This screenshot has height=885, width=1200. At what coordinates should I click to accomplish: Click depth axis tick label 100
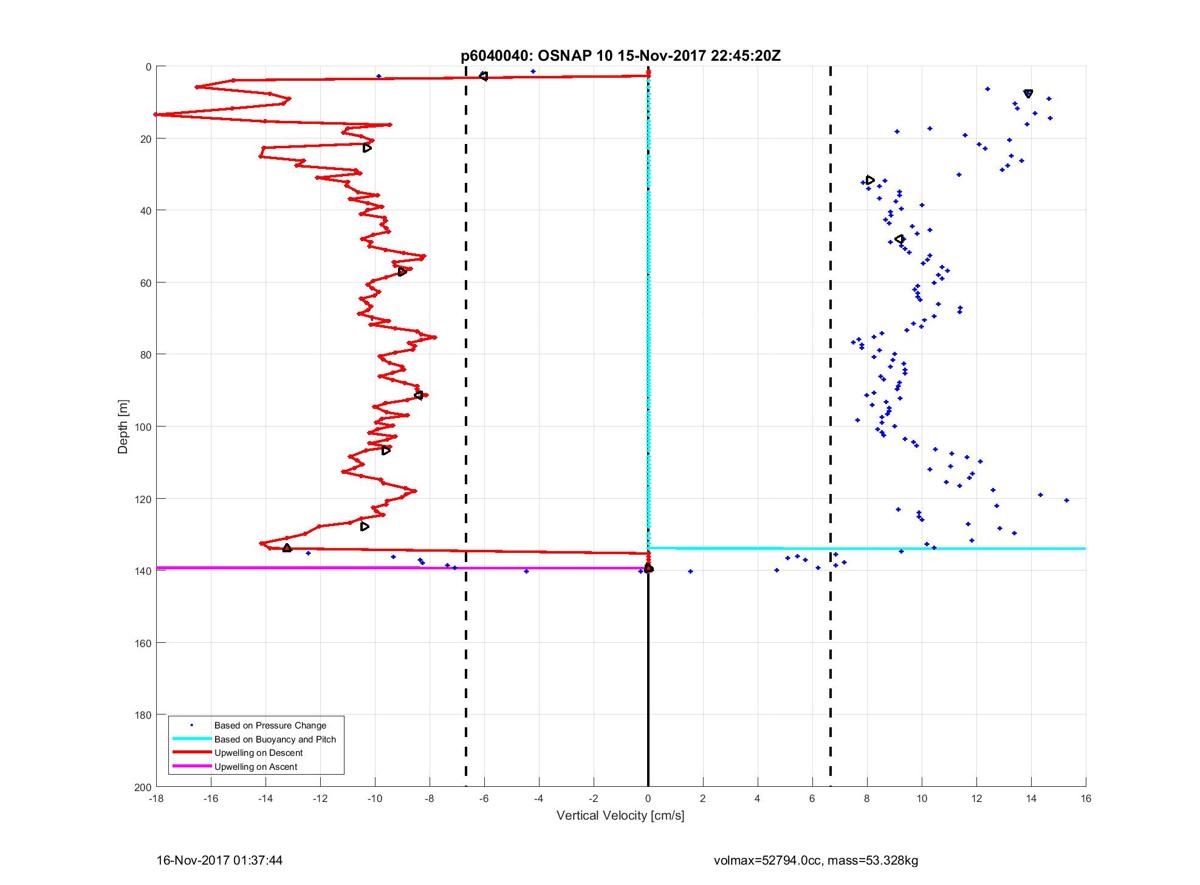(141, 427)
